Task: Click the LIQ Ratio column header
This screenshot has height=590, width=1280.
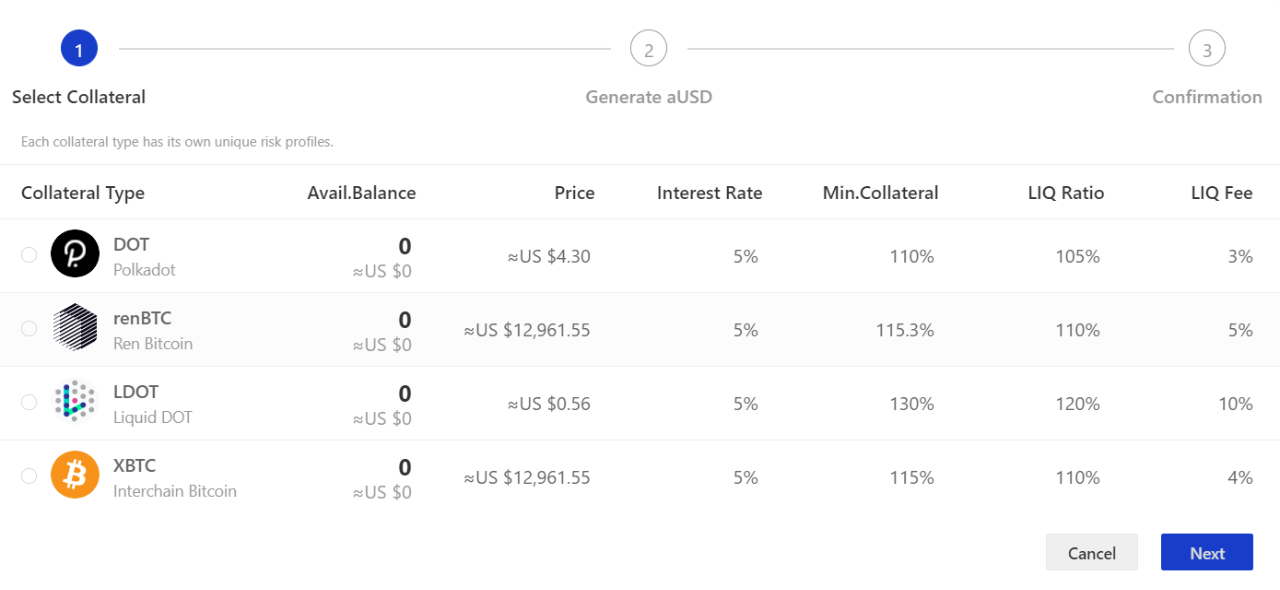Action: [x=1066, y=193]
